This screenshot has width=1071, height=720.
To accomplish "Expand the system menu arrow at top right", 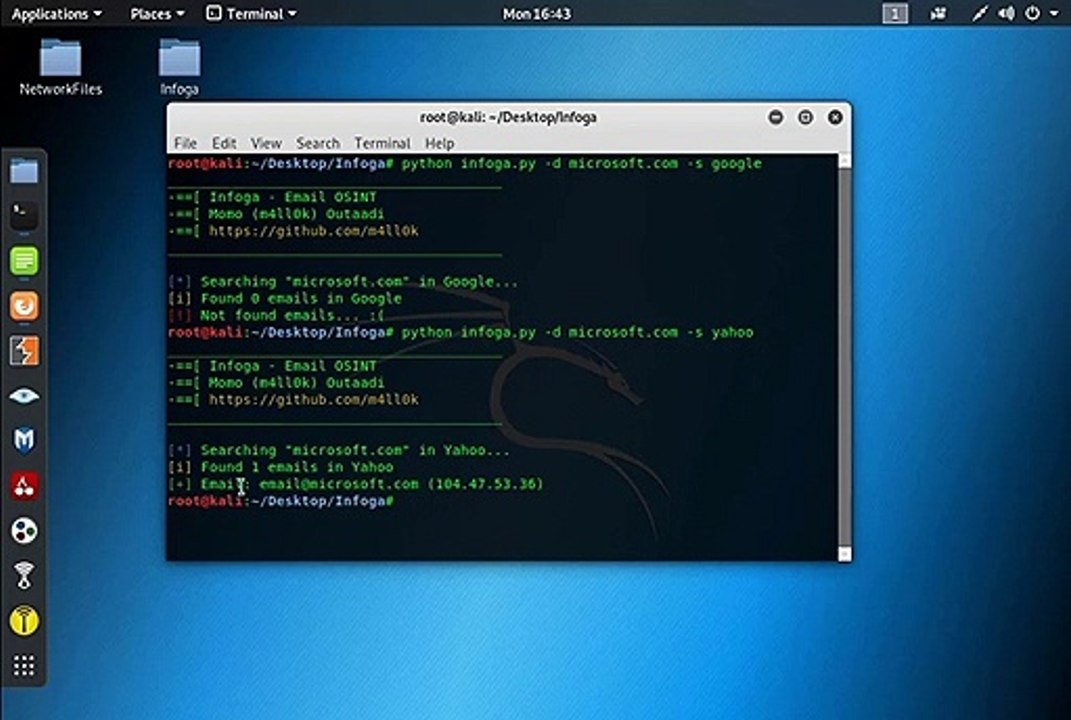I will click(1054, 14).
